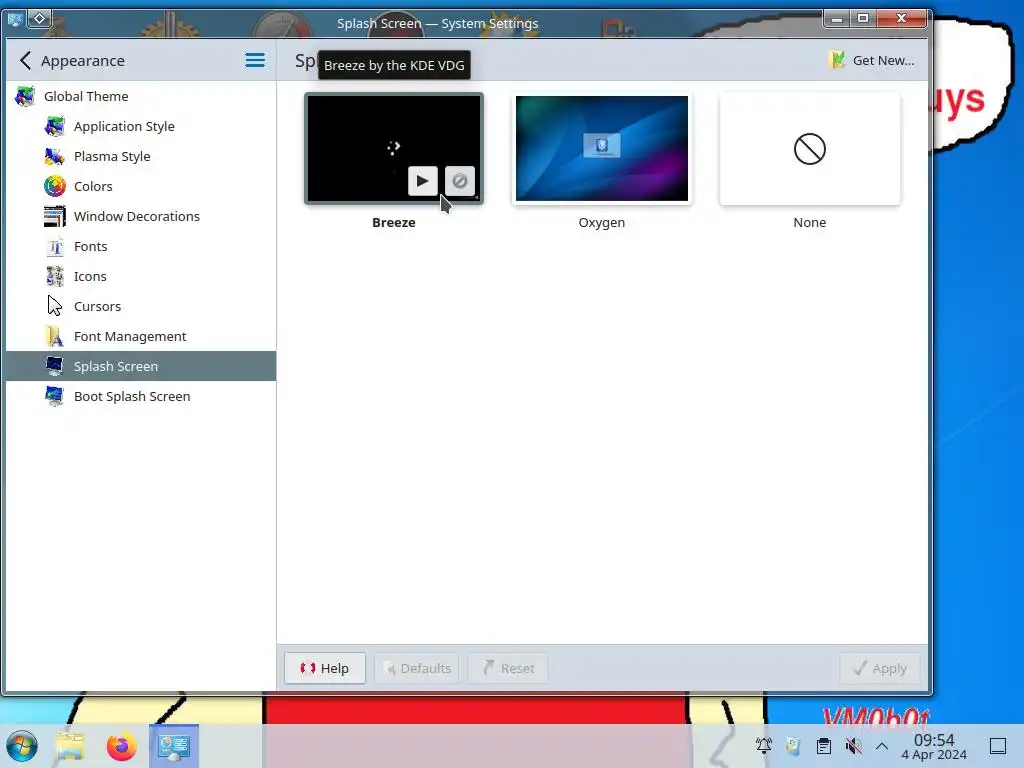Open Boot Splash Screen settings
Viewport: 1024px width, 768px height.
(x=141, y=396)
